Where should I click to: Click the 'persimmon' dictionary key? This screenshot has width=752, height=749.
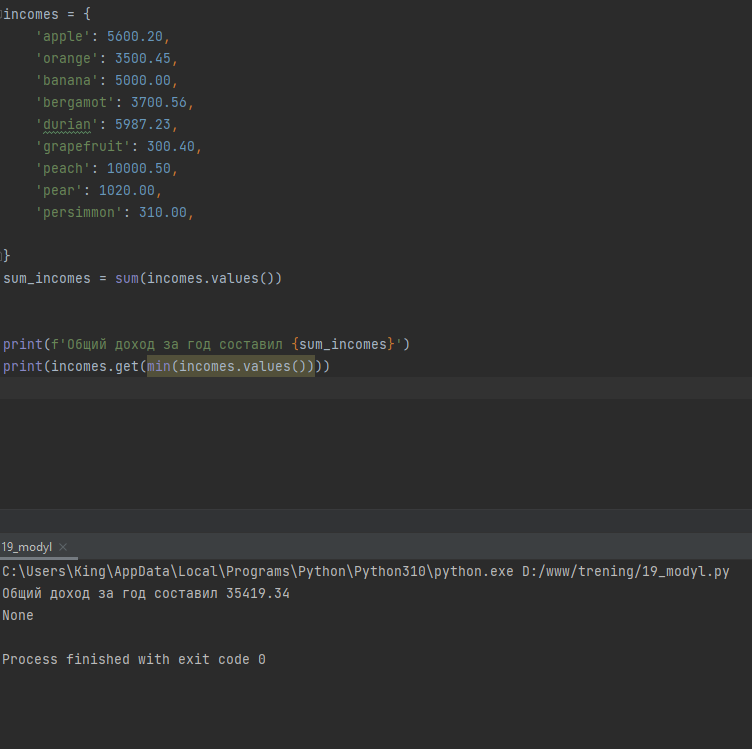point(79,212)
